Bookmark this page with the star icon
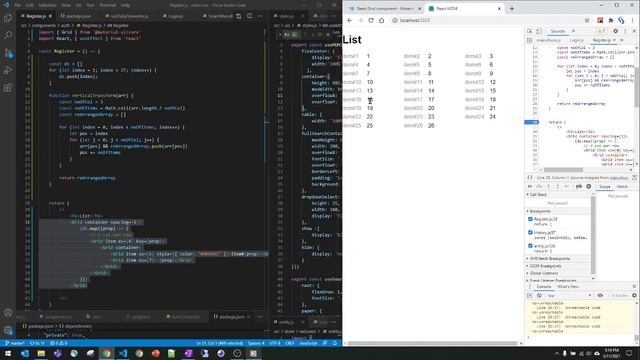The image size is (640, 360). click(x=587, y=20)
